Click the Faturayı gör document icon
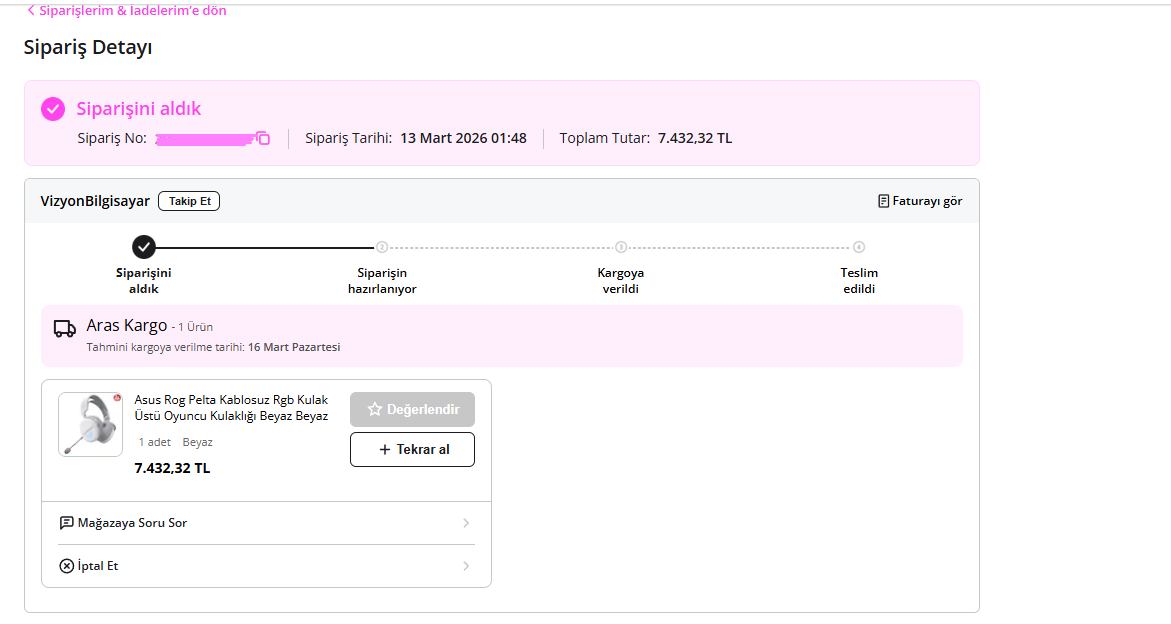 [883, 201]
